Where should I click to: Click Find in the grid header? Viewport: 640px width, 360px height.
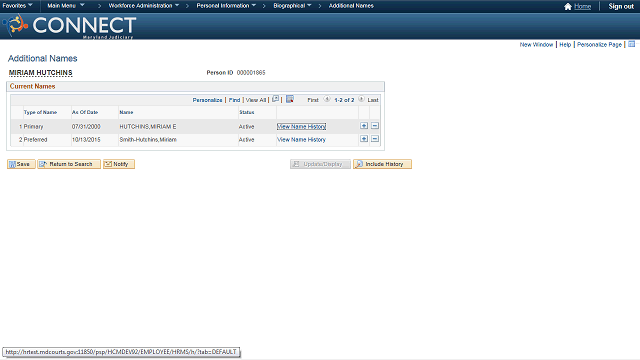tap(234, 100)
